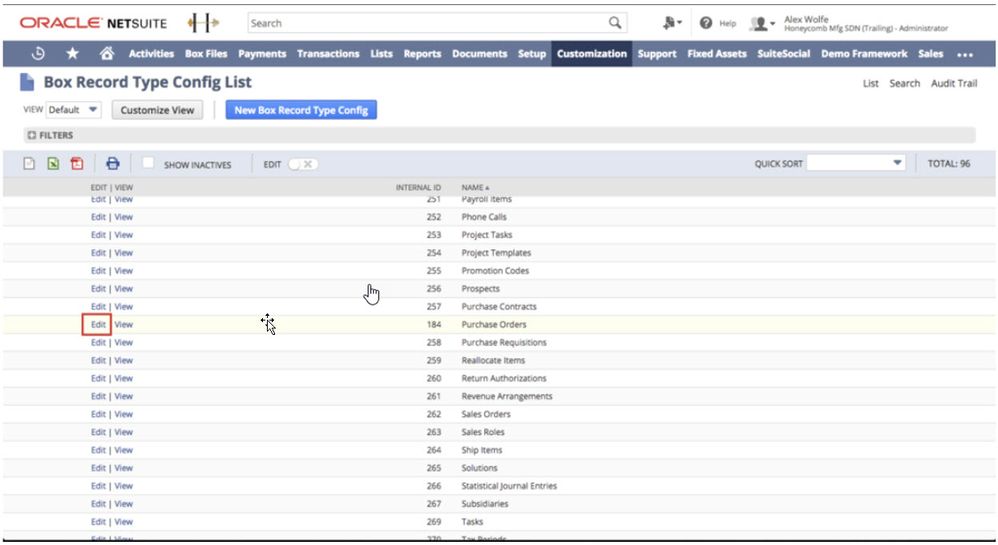Select the Purchase Requisitions name cell
The image size is (998, 545).
click(504, 343)
